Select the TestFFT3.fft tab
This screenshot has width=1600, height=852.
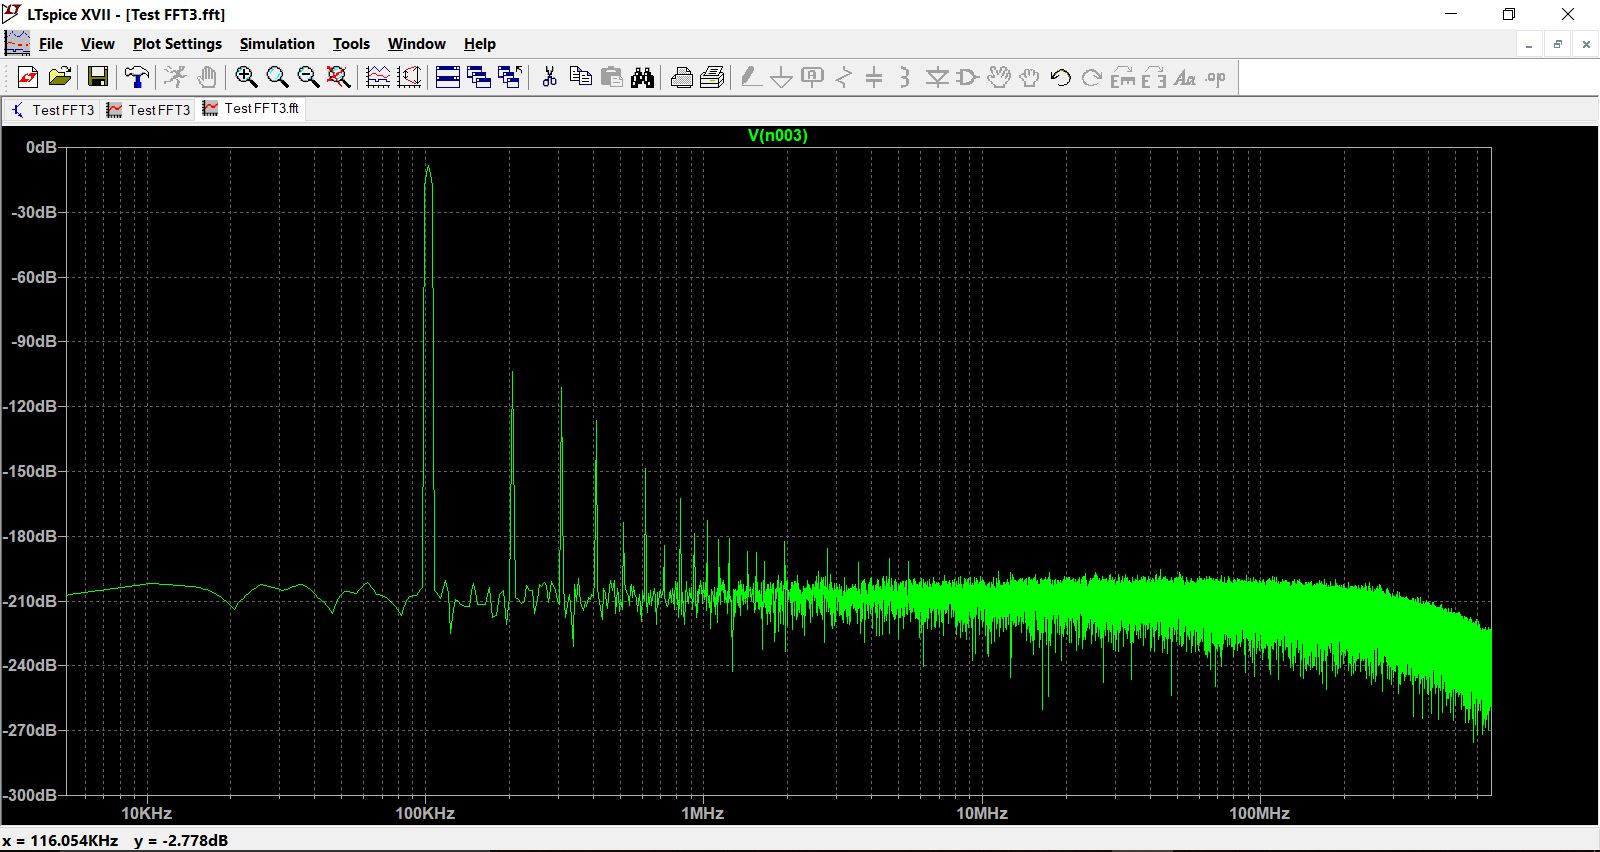tap(251, 109)
